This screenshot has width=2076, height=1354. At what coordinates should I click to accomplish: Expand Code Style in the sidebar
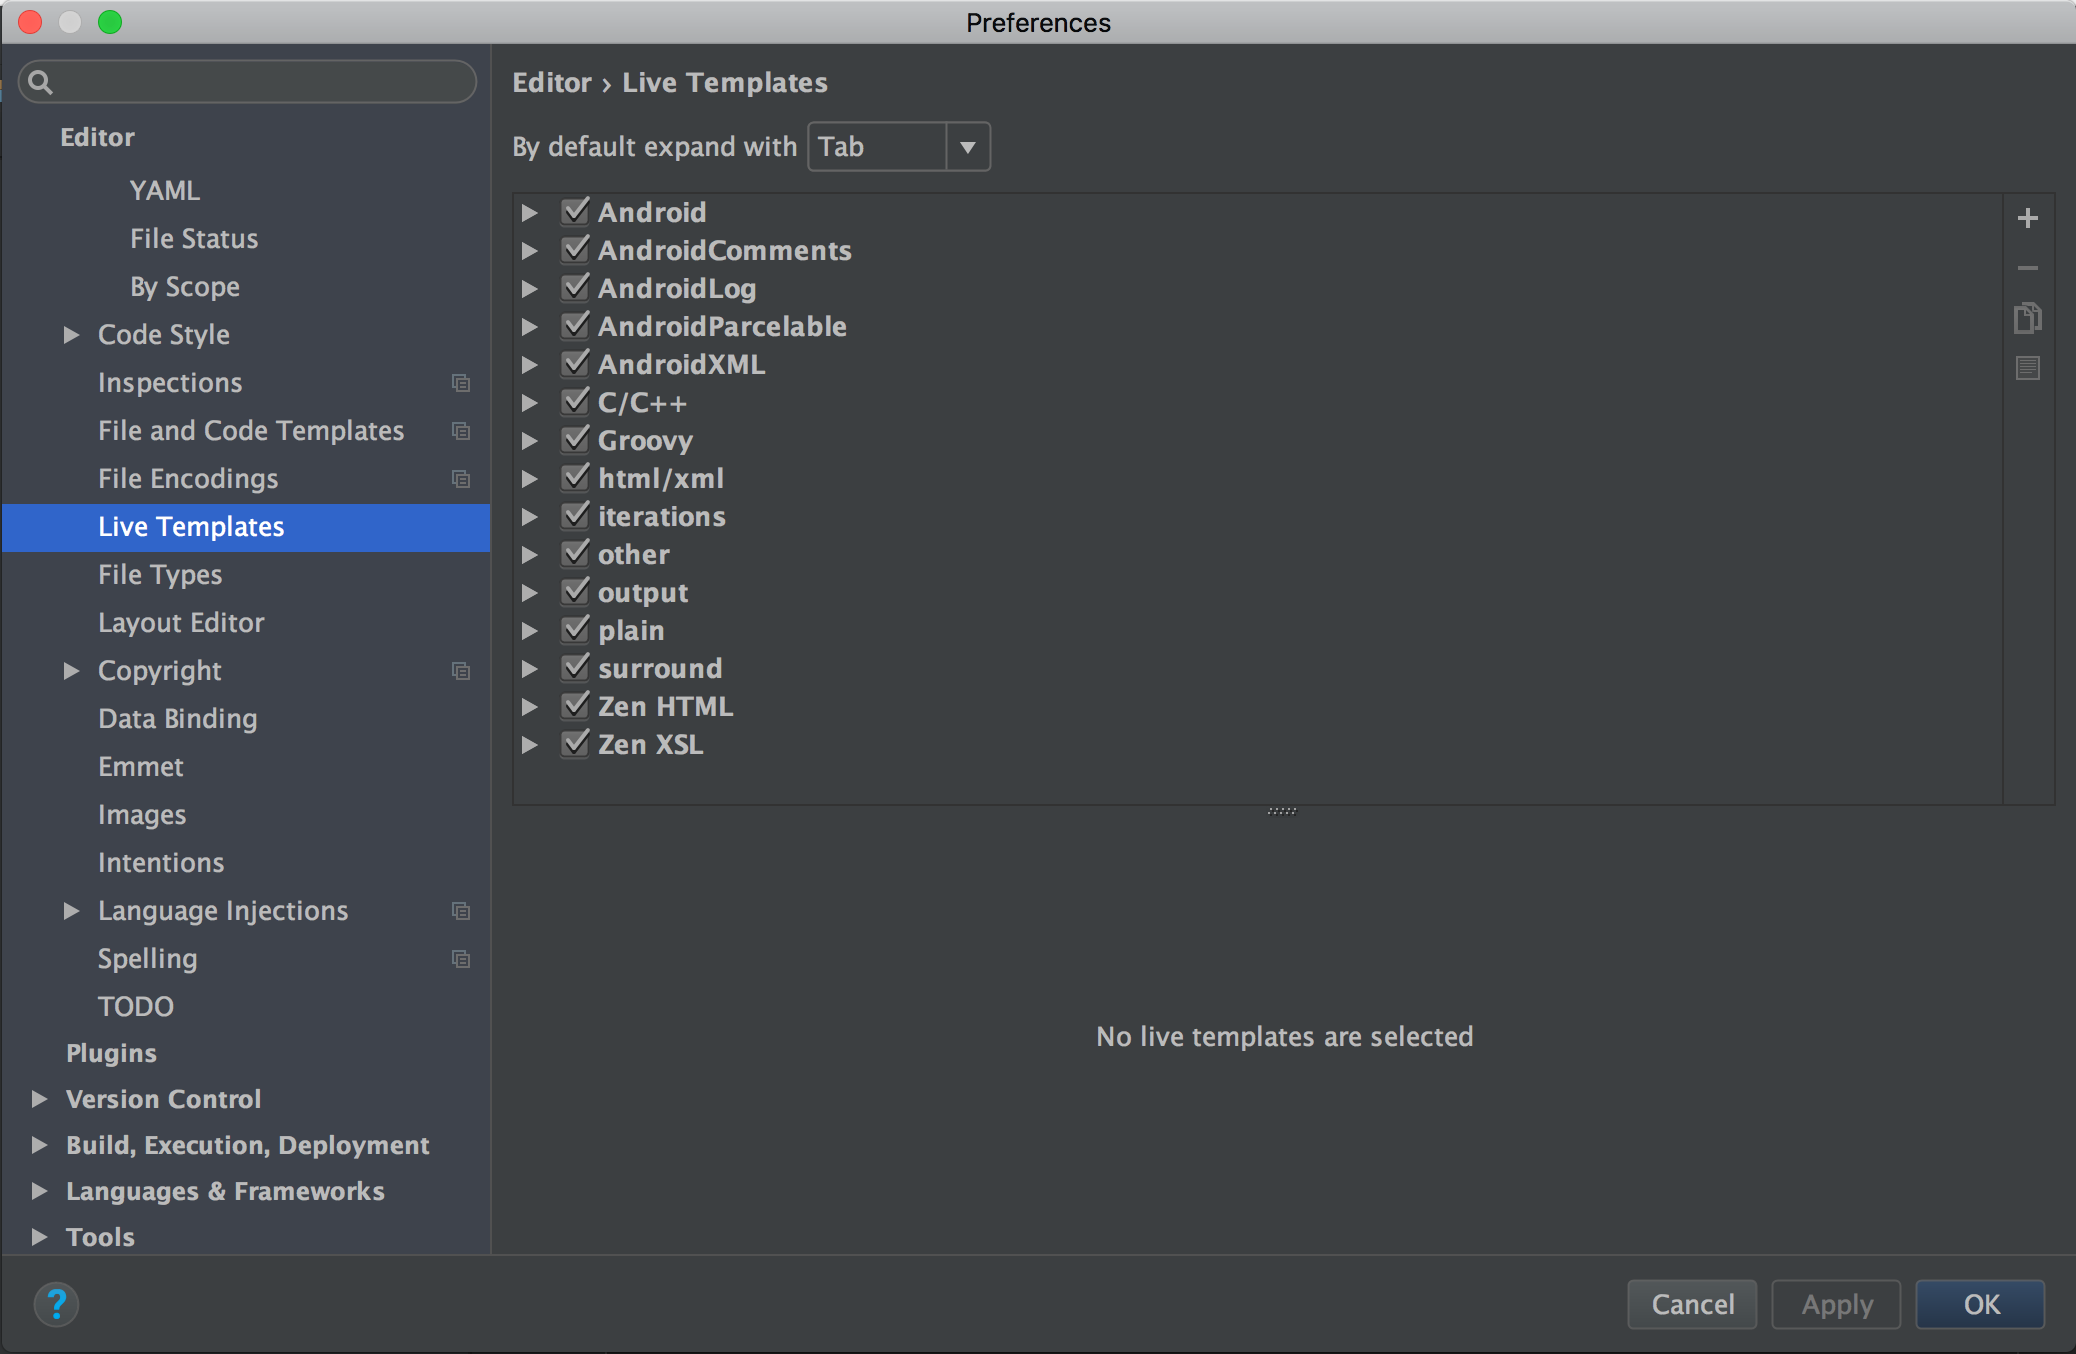(x=71, y=335)
